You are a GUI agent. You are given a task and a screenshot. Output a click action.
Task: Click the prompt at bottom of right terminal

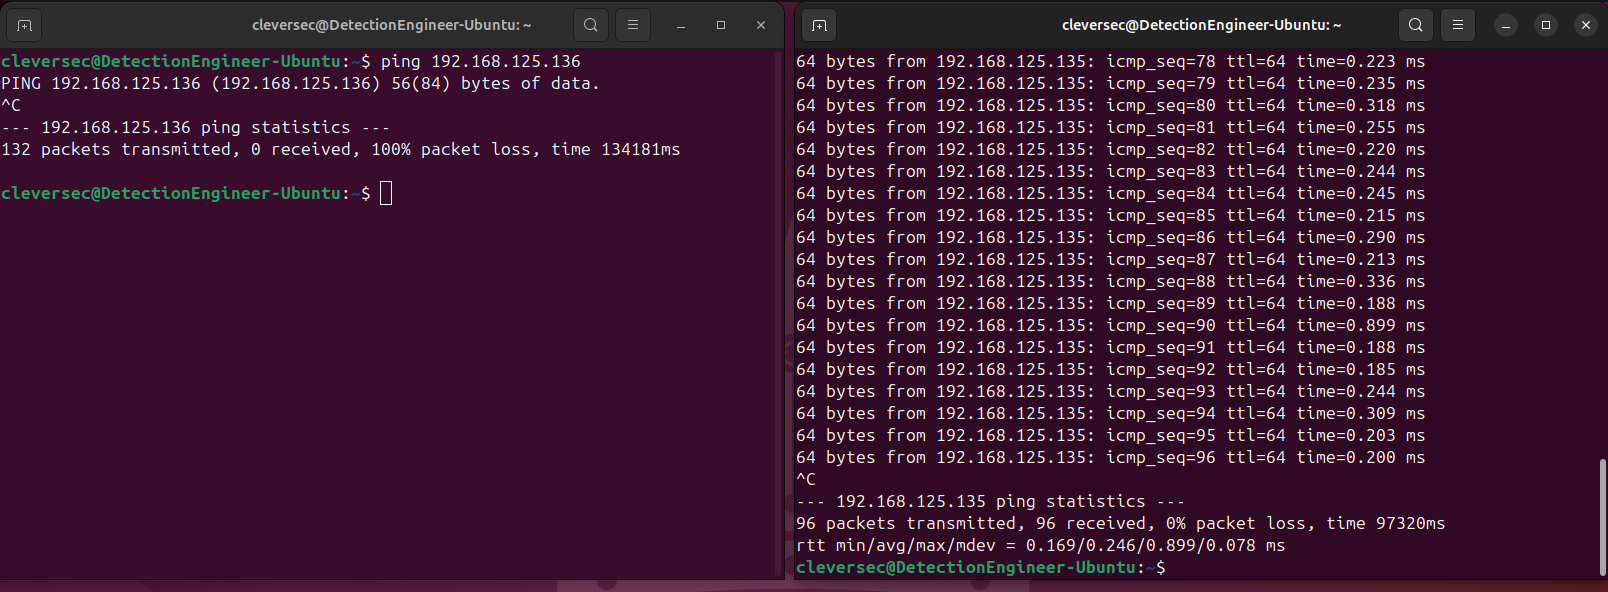coord(981,568)
